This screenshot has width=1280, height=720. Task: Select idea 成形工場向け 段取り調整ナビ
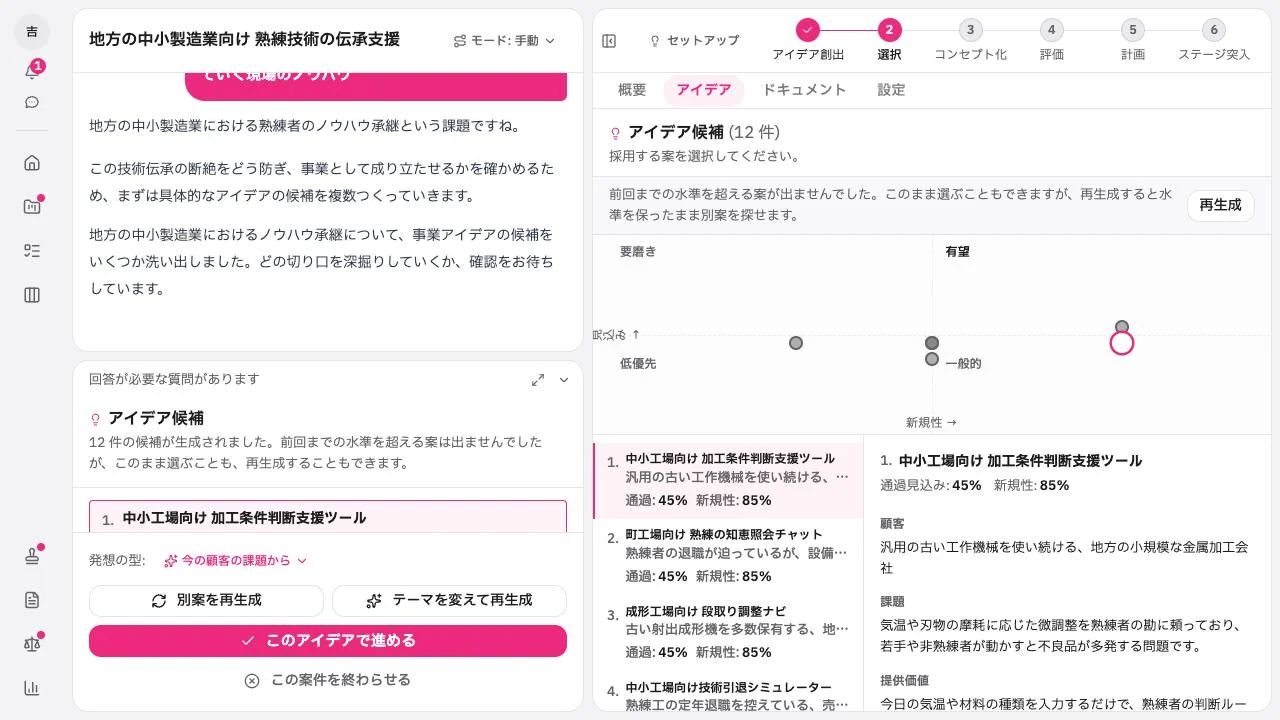tap(728, 632)
